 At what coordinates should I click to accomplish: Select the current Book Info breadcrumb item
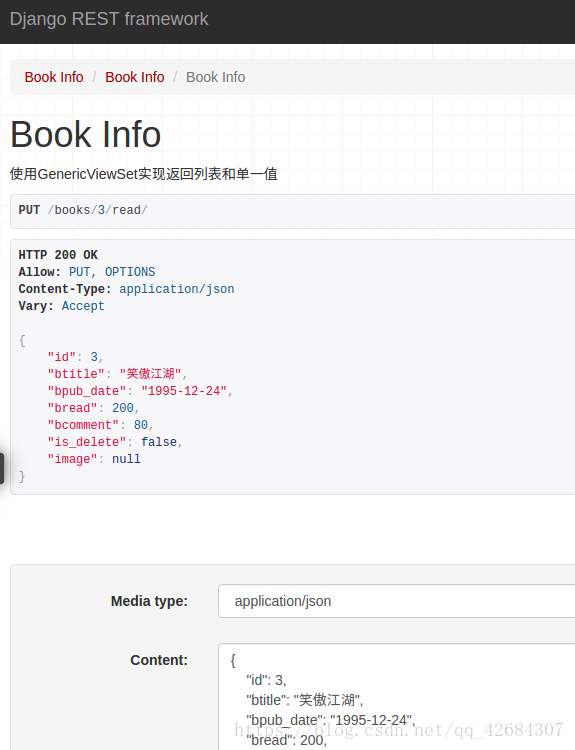click(x=215, y=77)
